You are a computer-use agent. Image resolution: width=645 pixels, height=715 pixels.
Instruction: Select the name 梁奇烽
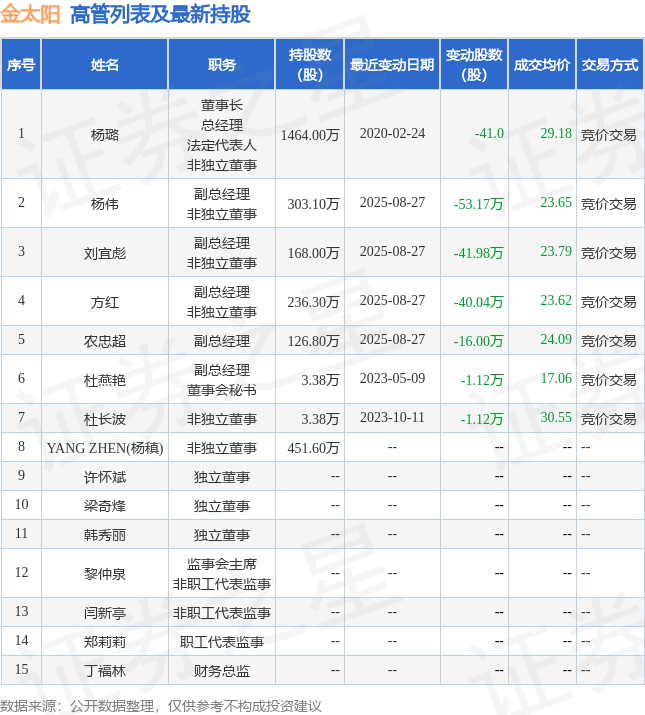104,506
